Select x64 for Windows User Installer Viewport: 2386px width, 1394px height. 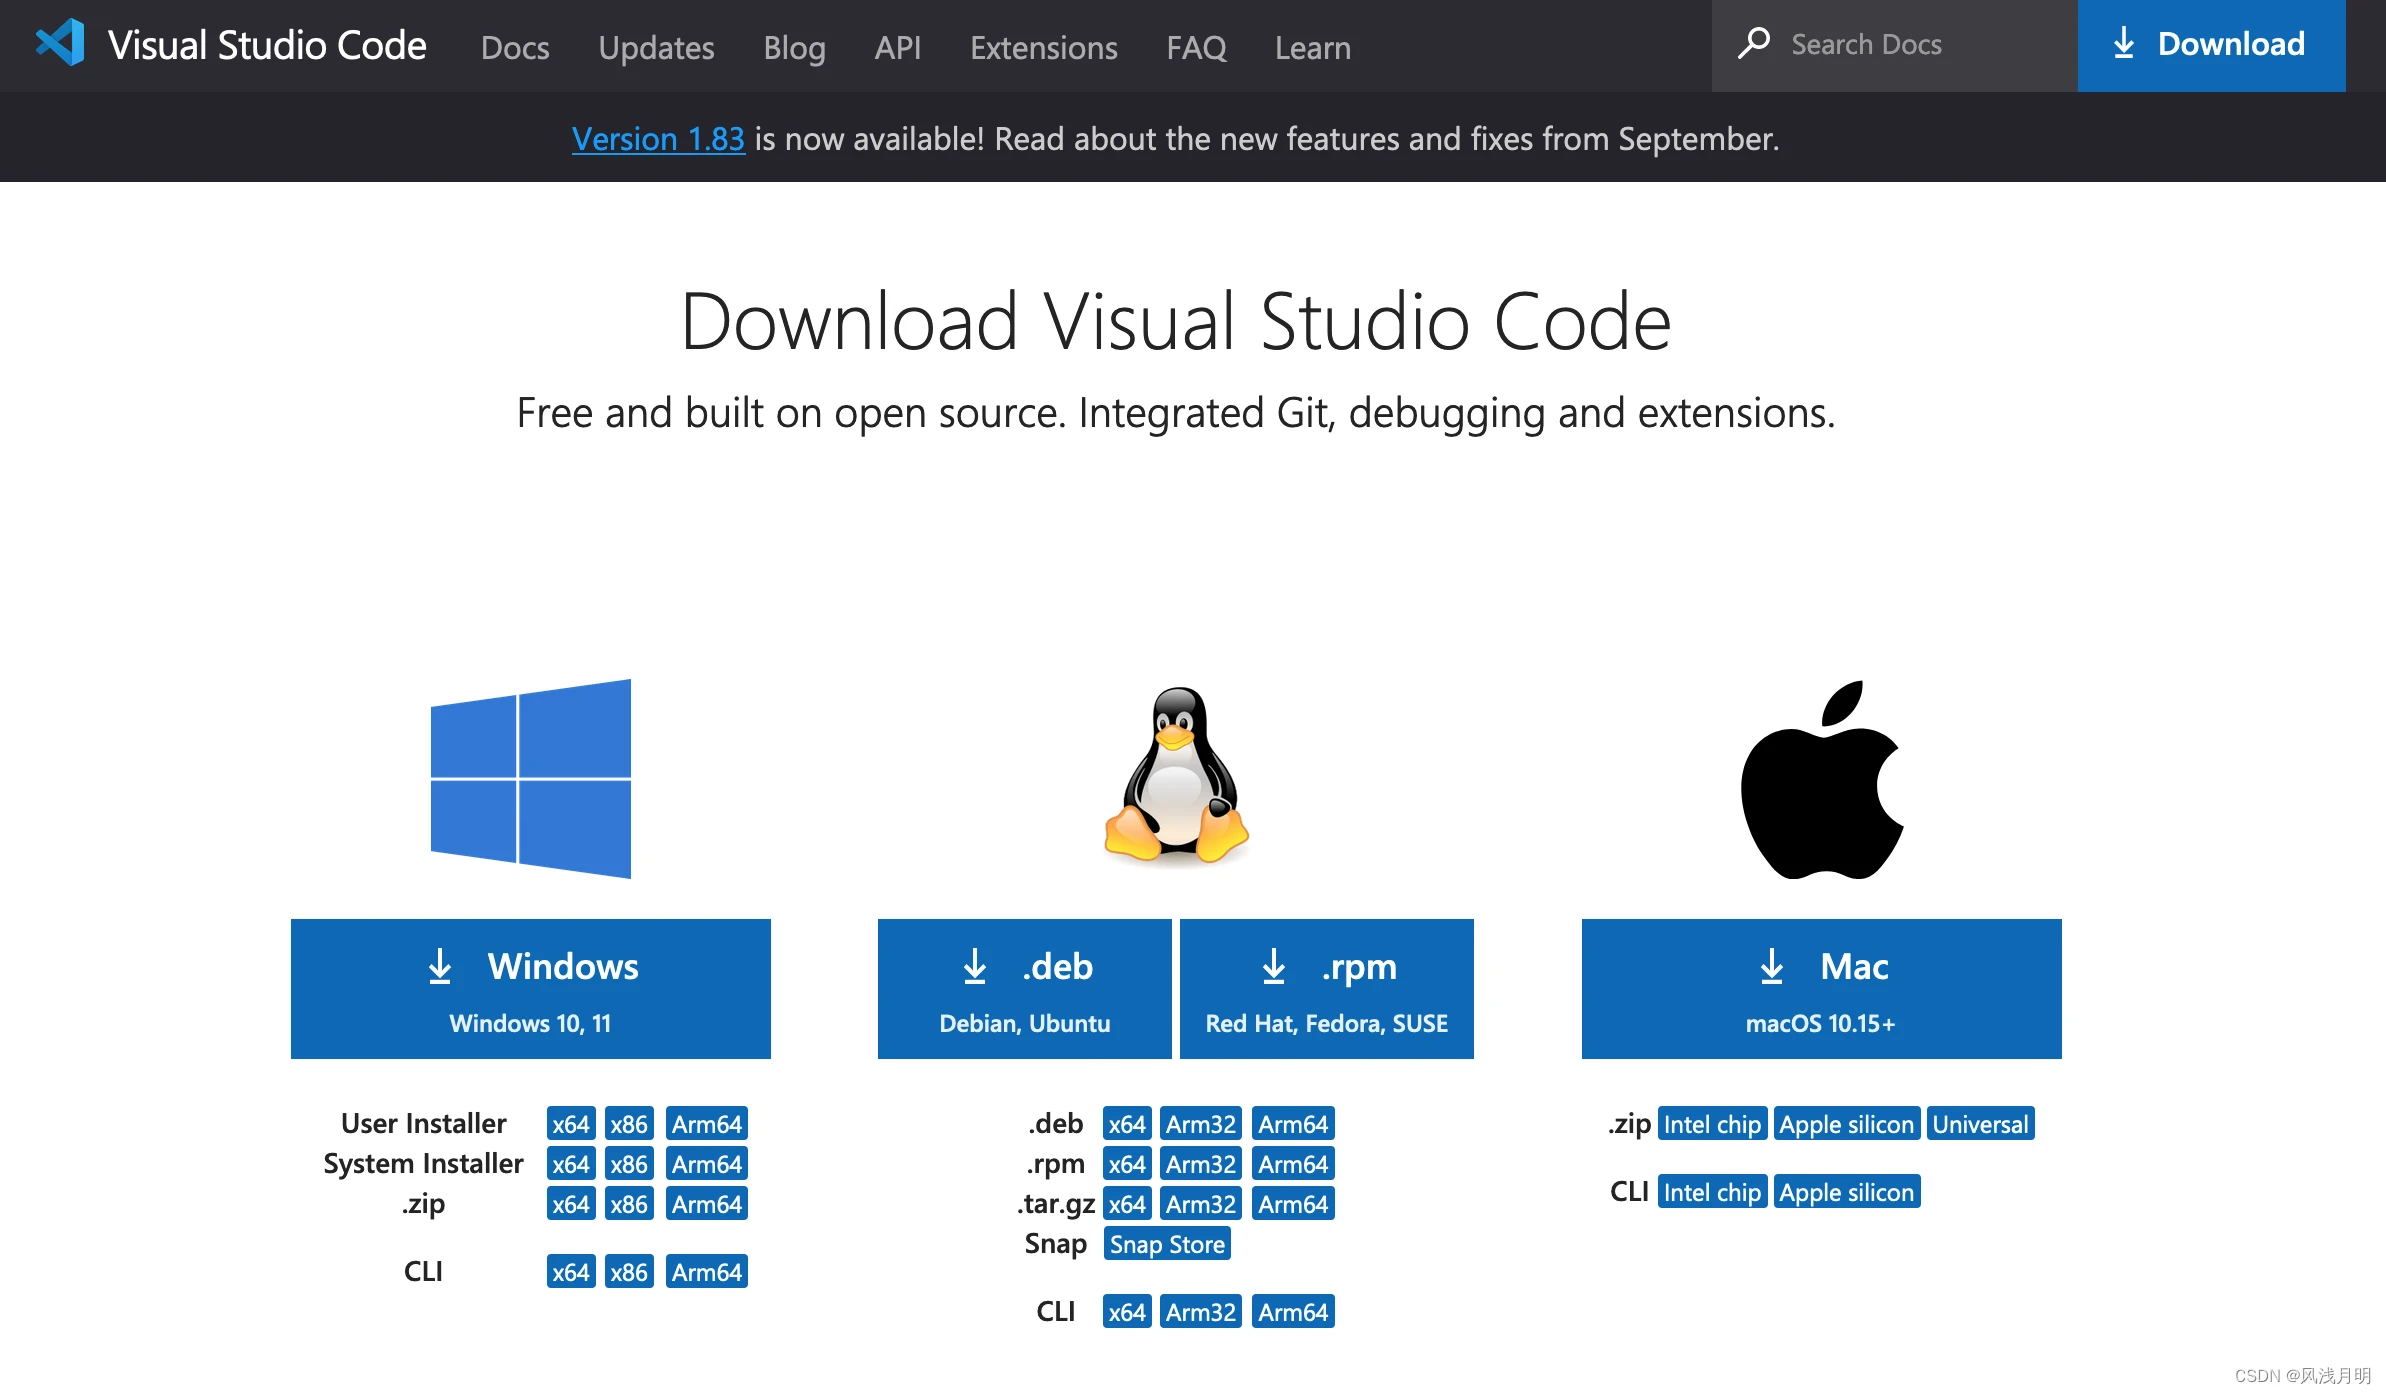click(571, 1124)
